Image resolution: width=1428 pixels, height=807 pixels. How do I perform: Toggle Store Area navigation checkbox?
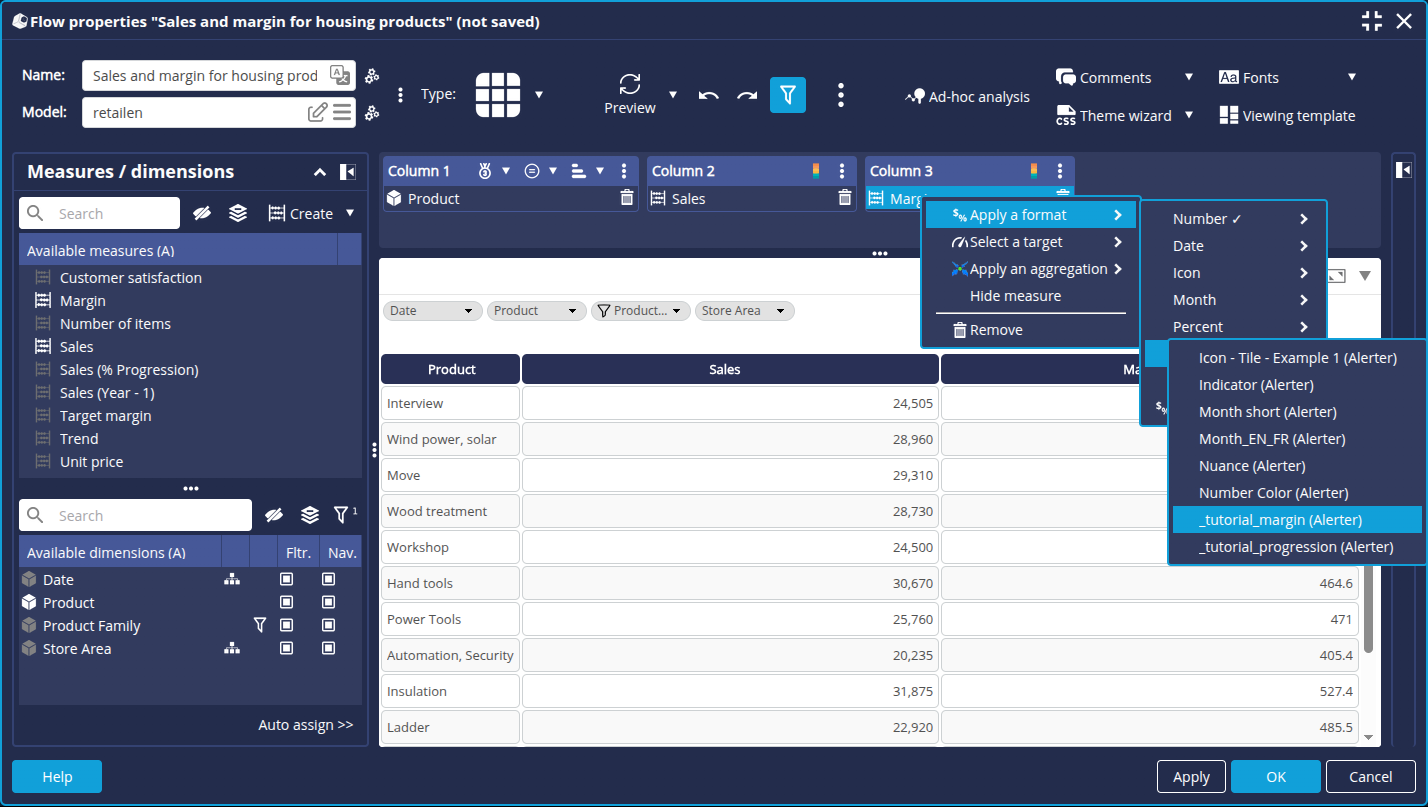pos(328,649)
